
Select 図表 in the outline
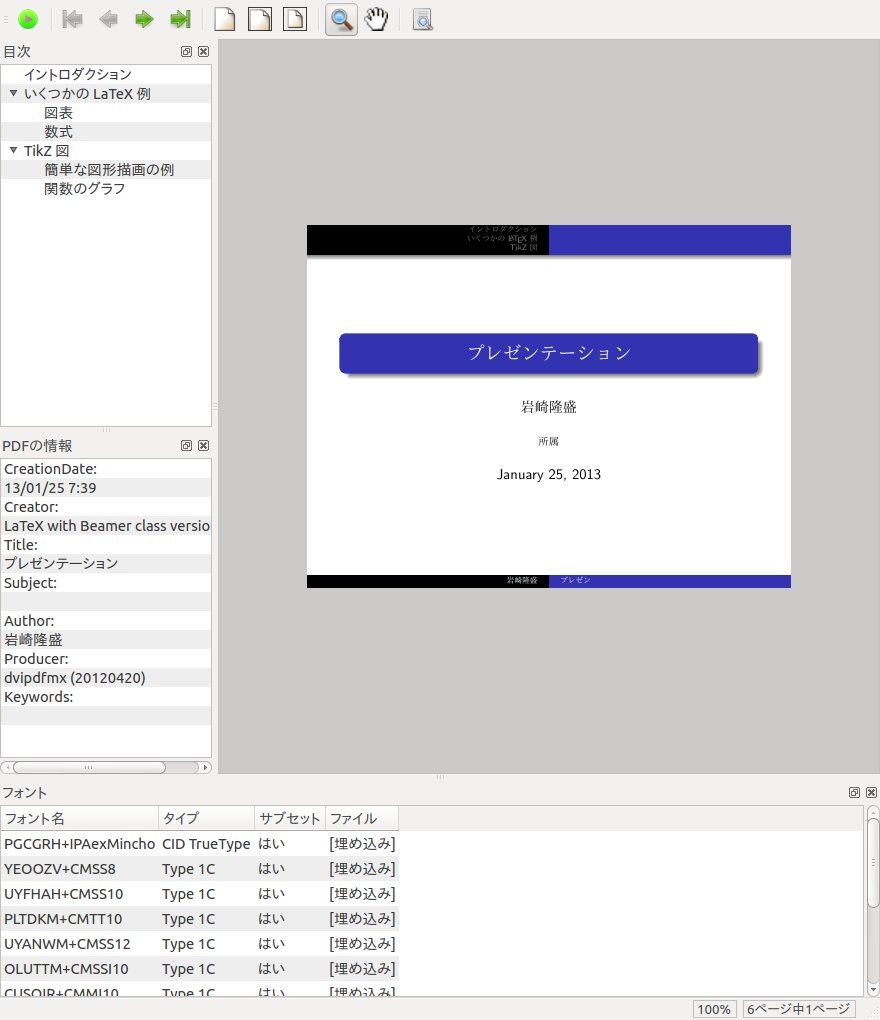pos(58,113)
